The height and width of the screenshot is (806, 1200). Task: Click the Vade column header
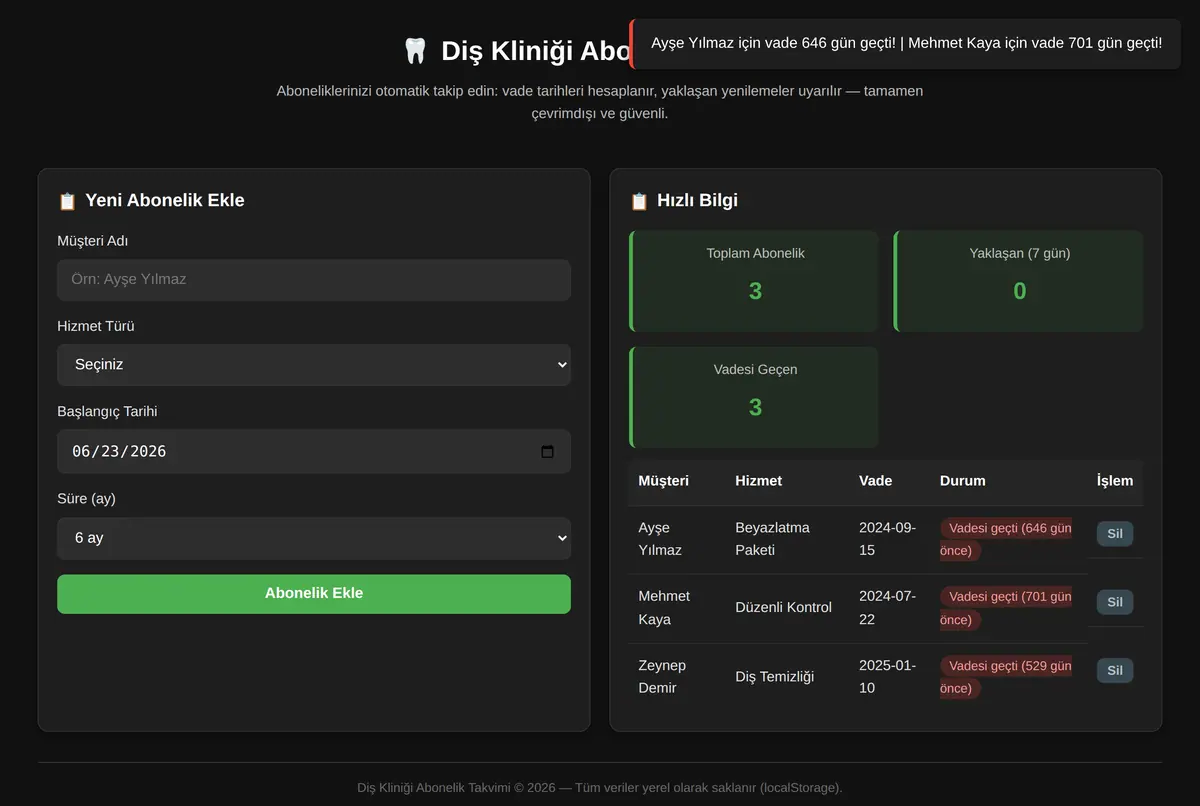876,481
